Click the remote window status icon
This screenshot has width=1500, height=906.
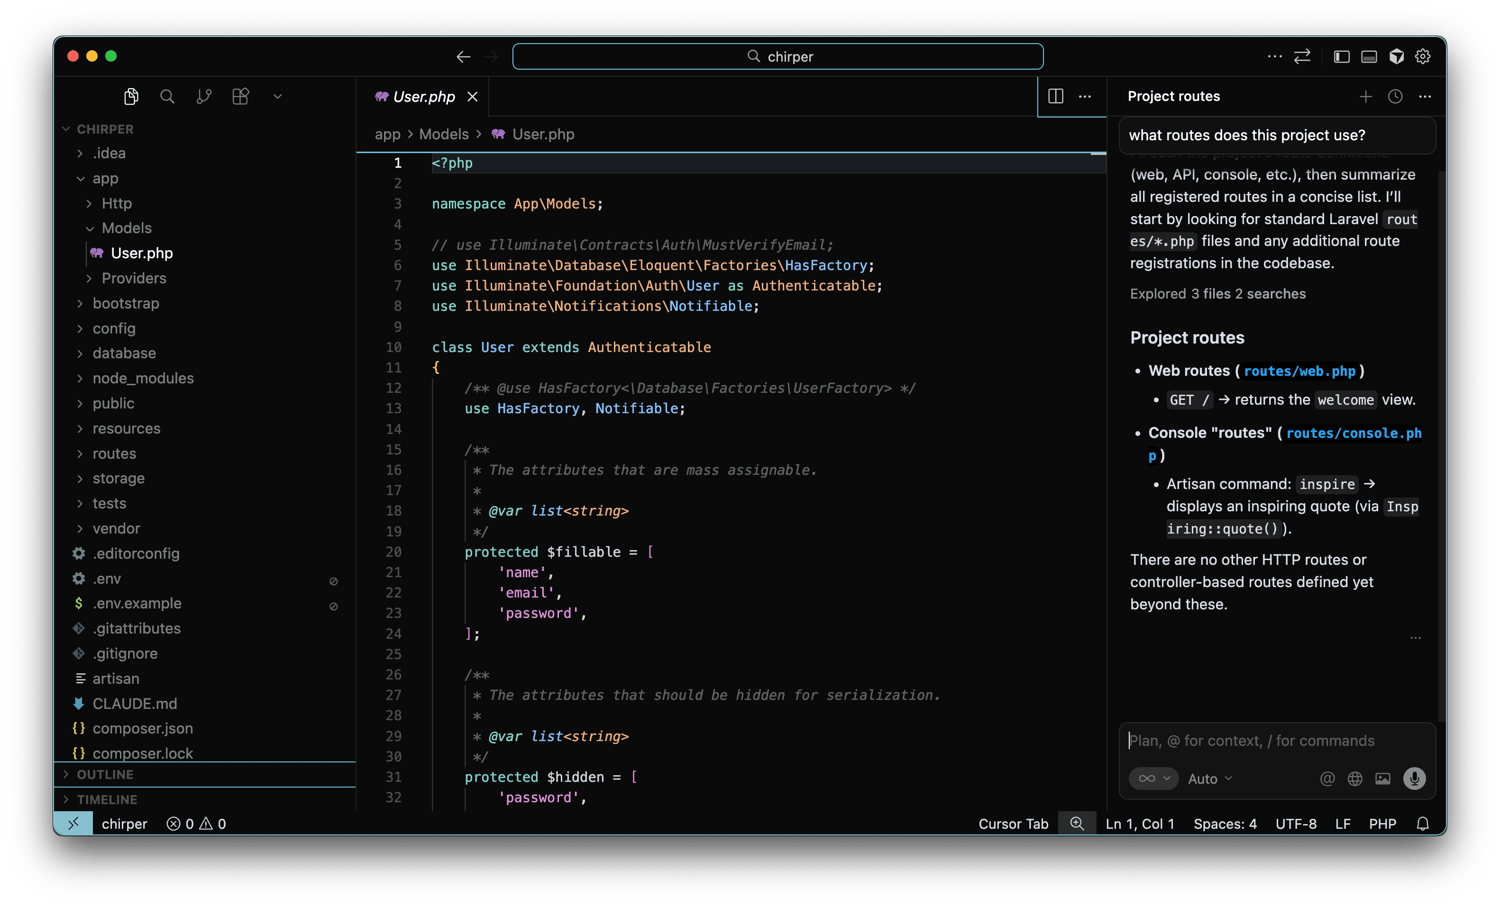tap(73, 824)
